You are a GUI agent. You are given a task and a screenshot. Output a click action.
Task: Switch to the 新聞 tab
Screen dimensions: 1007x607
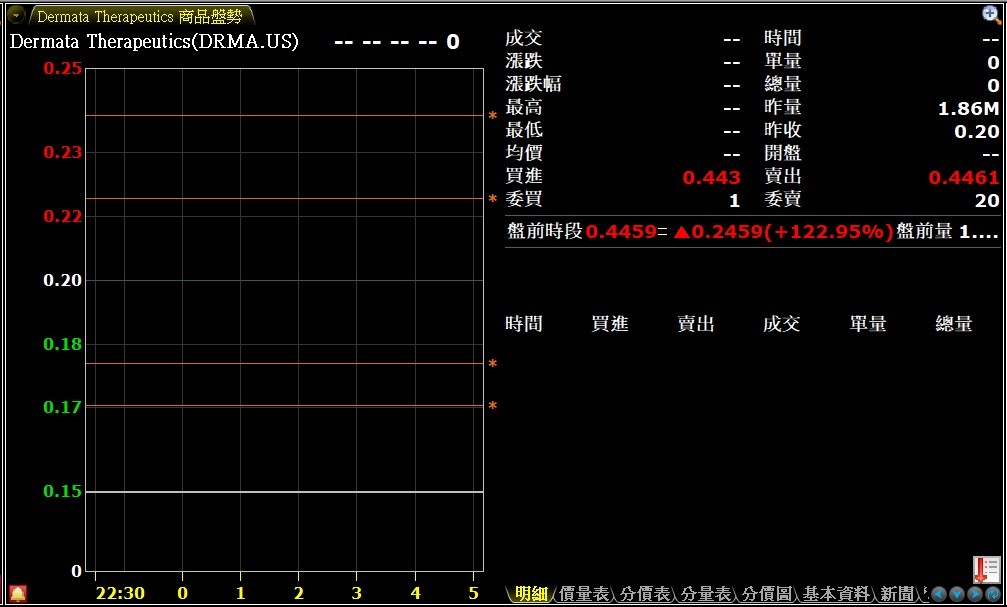point(897,594)
